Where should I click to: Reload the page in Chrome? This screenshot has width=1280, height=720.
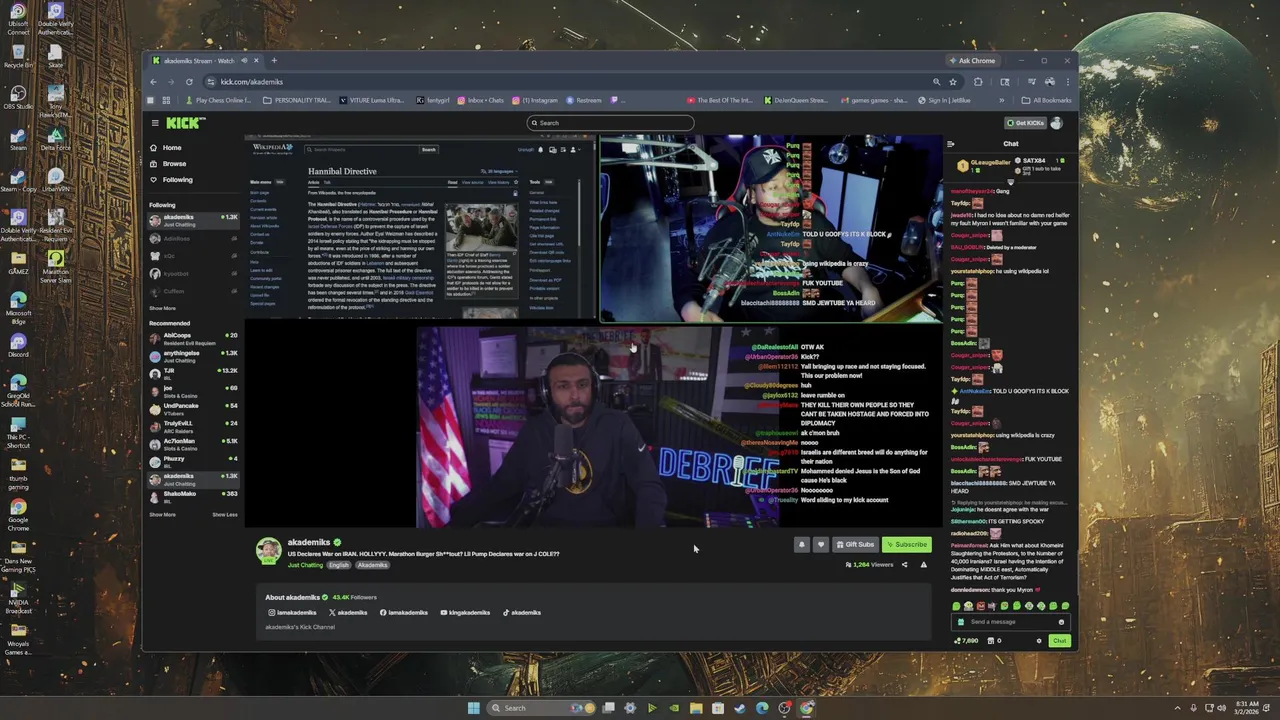[189, 82]
